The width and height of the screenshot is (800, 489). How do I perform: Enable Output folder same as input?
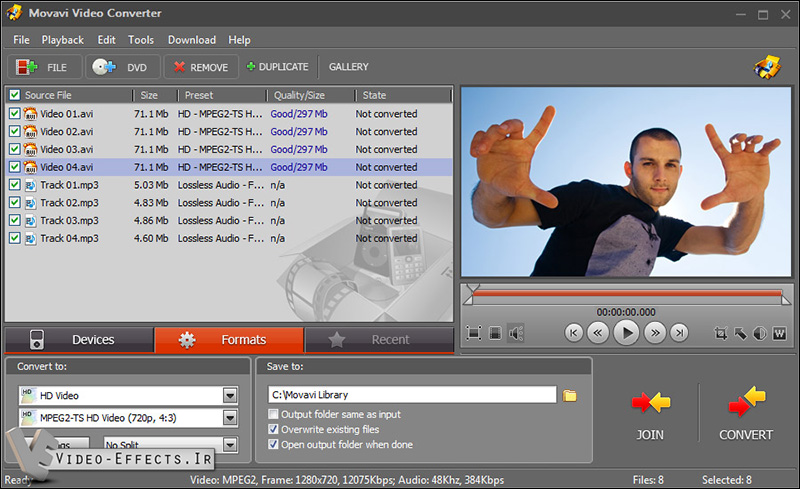coord(273,414)
